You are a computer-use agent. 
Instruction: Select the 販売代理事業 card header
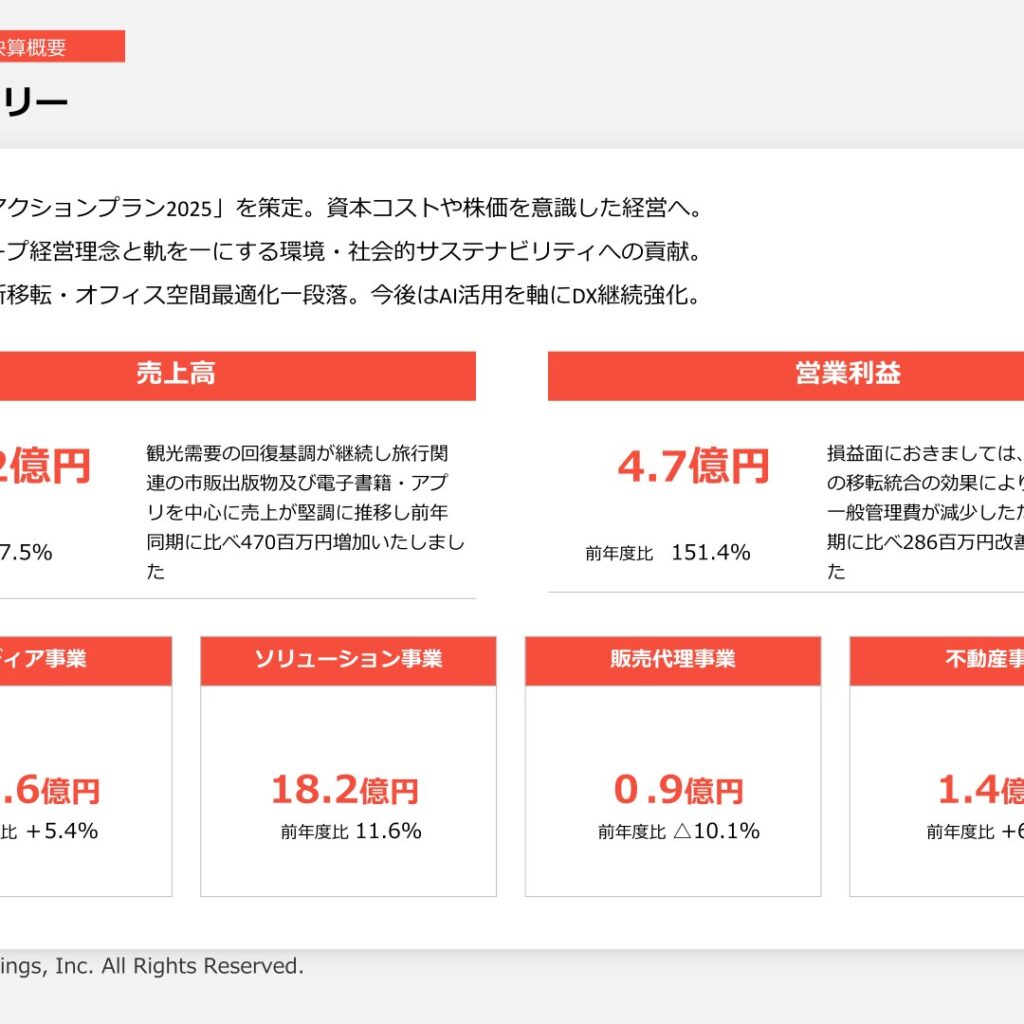tap(673, 660)
